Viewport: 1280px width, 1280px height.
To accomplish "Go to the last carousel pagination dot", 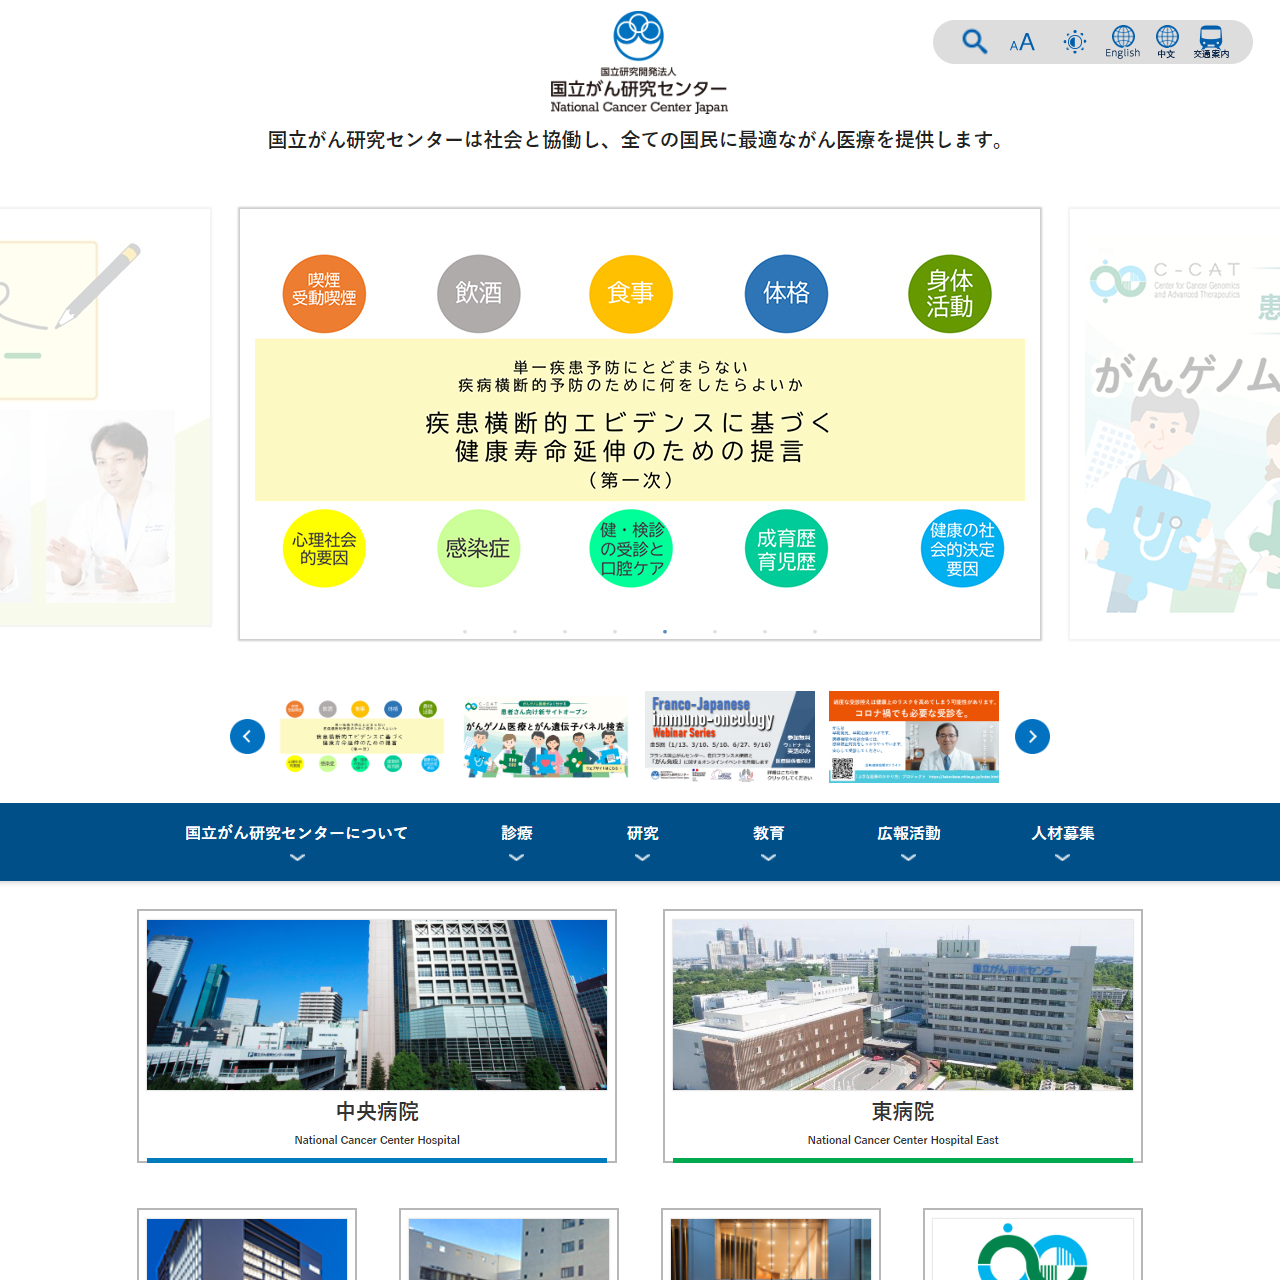I will (x=815, y=632).
